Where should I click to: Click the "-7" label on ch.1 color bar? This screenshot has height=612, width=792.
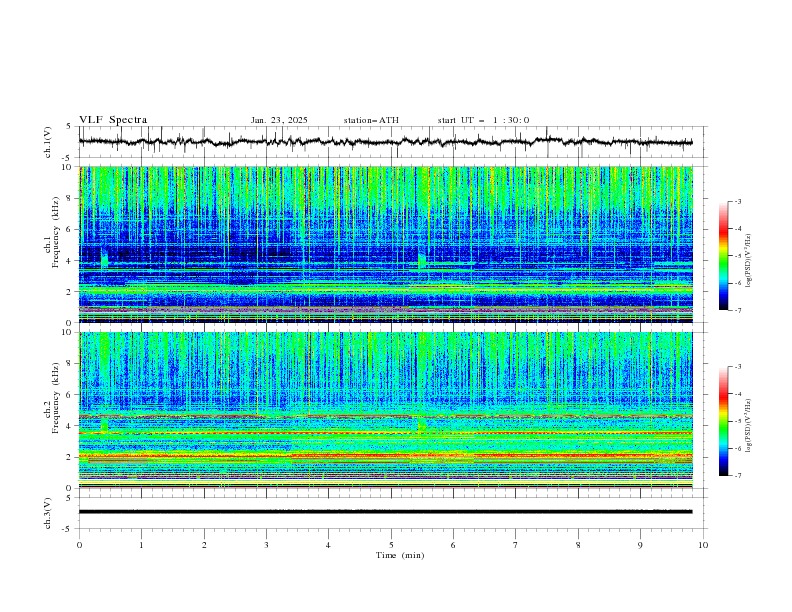point(737,310)
